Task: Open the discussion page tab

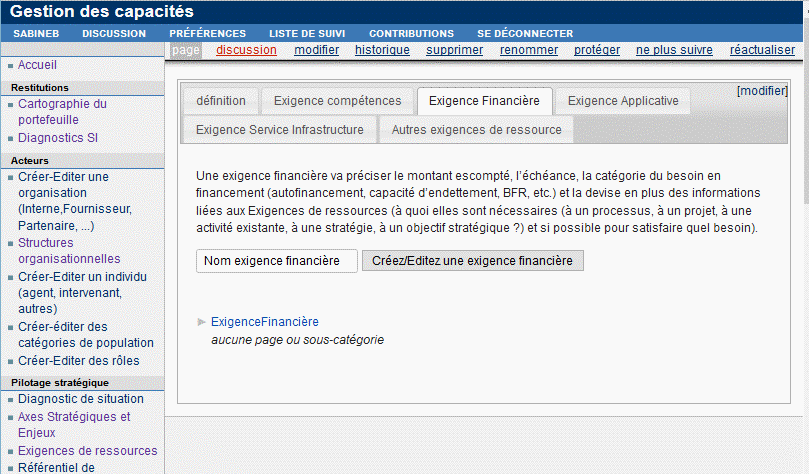Action: pyautogui.click(x=246, y=50)
